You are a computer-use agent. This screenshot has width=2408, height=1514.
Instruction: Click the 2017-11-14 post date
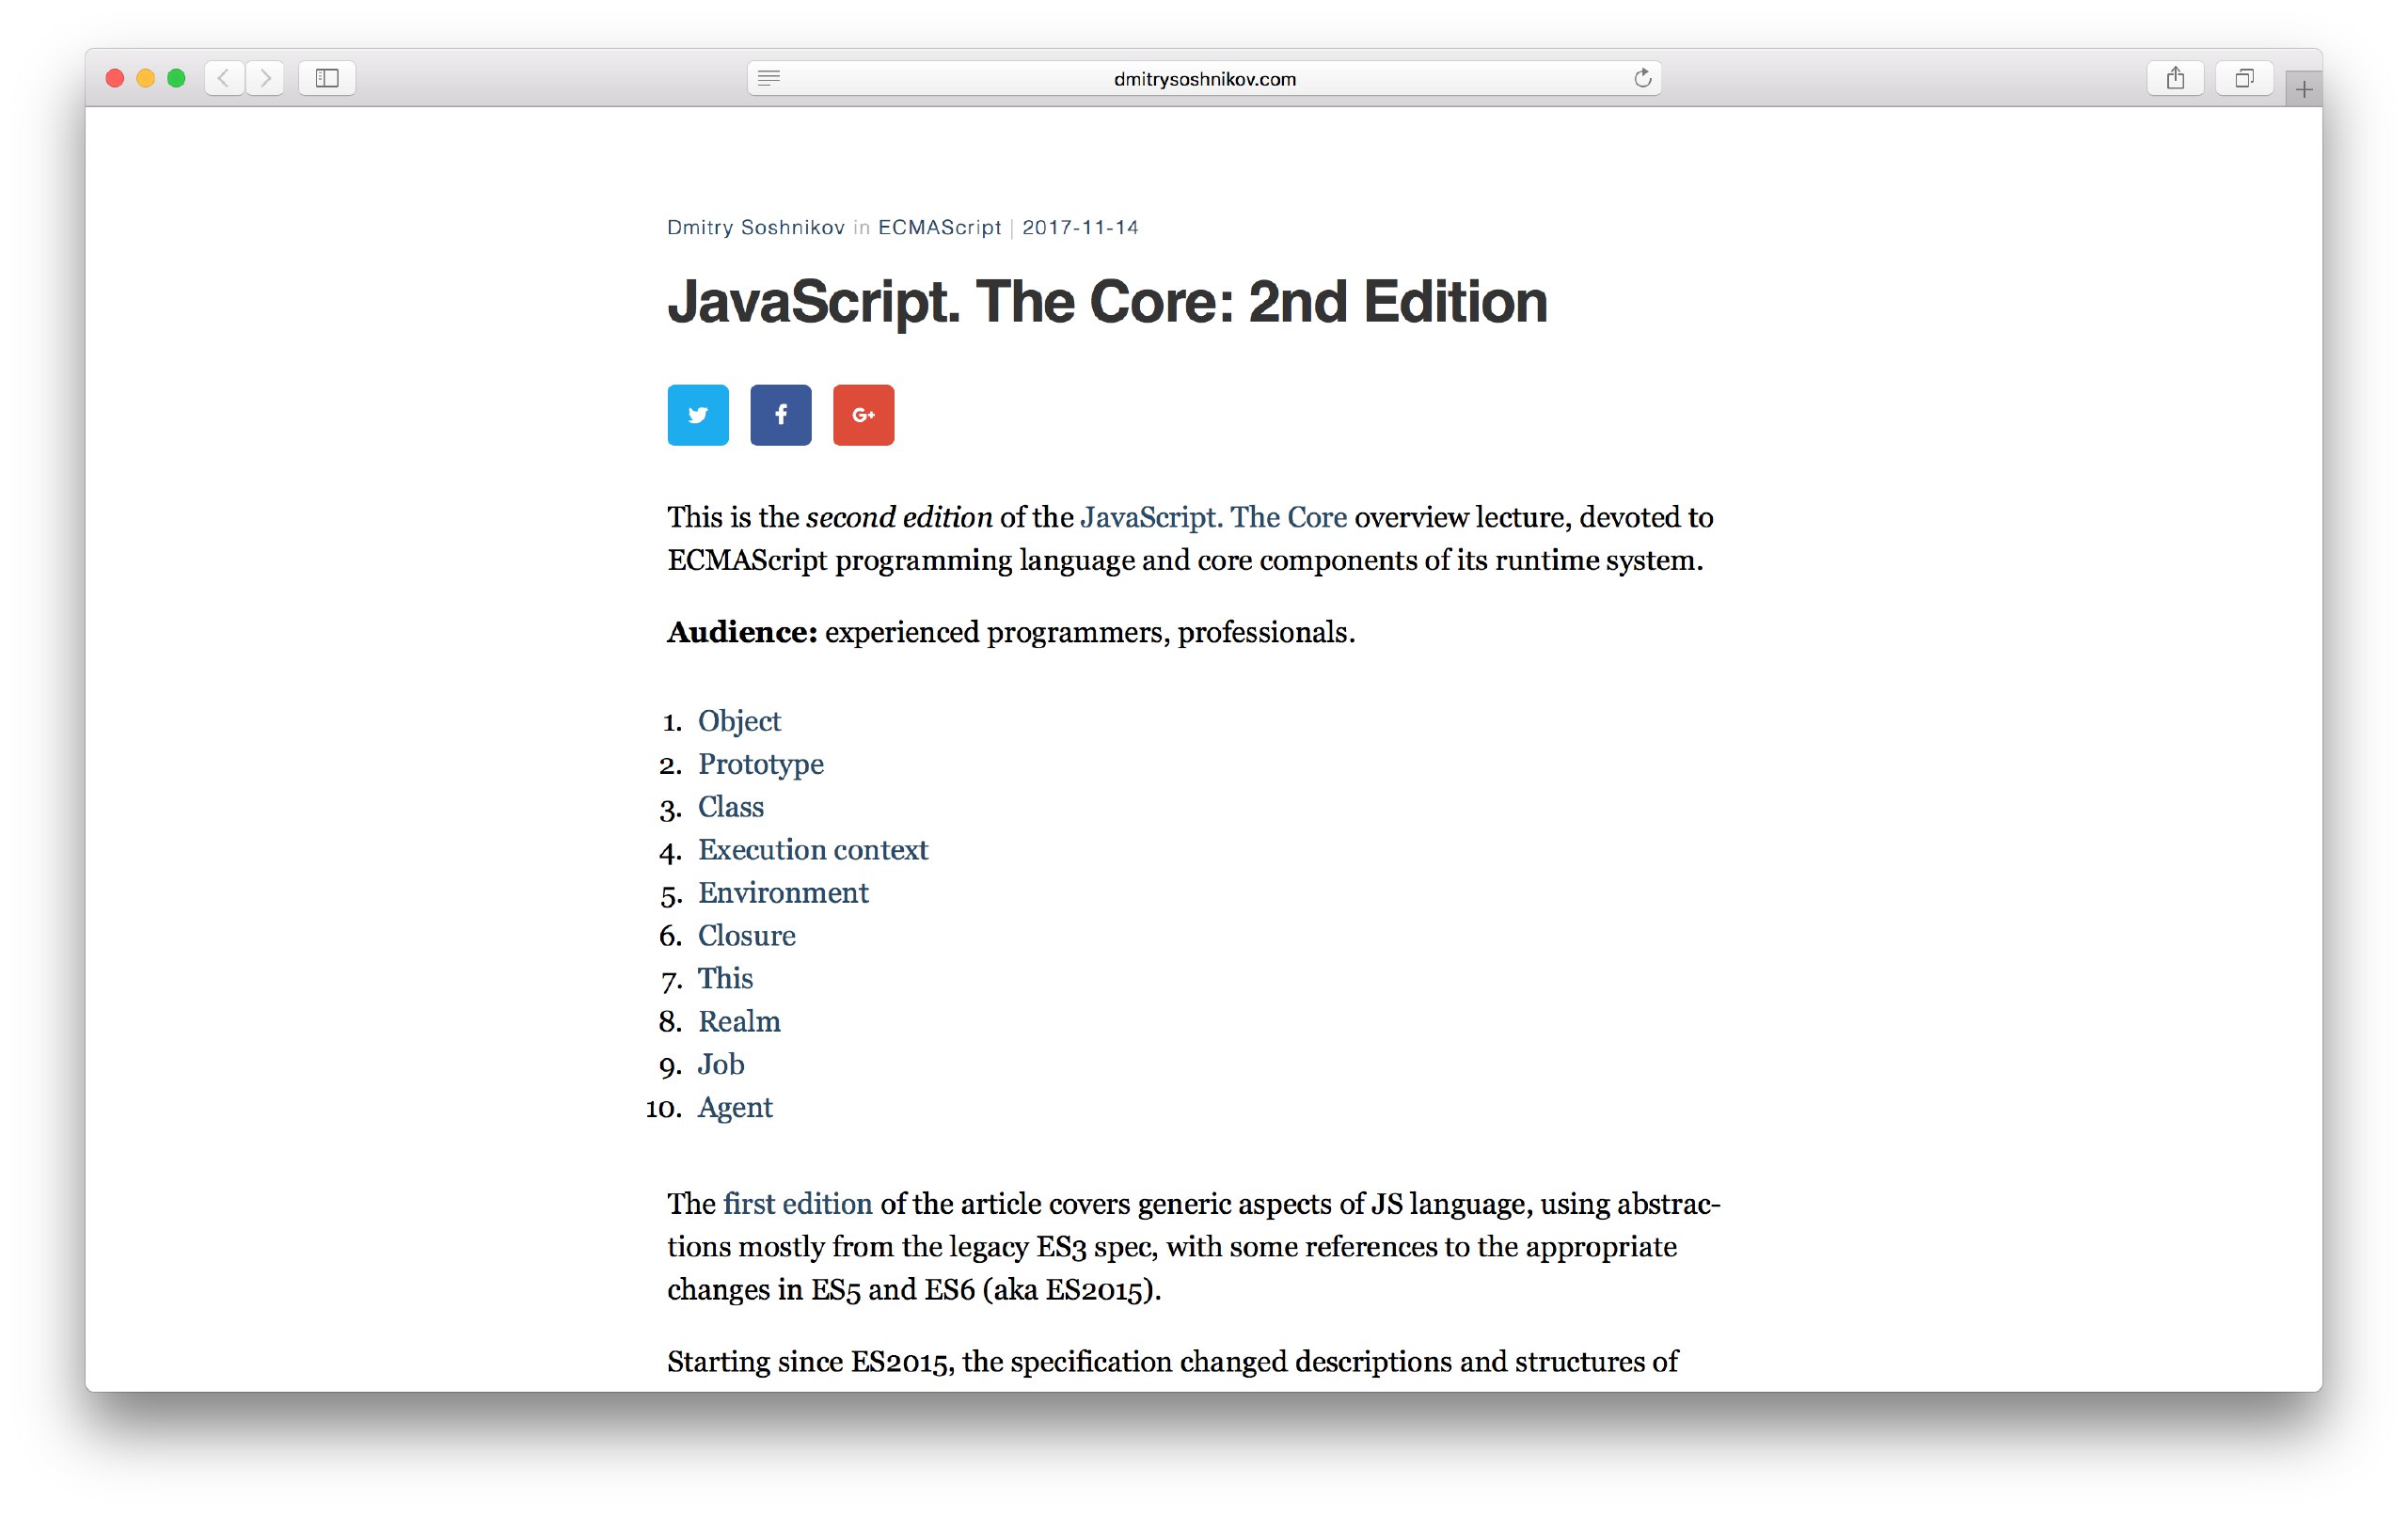[x=1080, y=227]
